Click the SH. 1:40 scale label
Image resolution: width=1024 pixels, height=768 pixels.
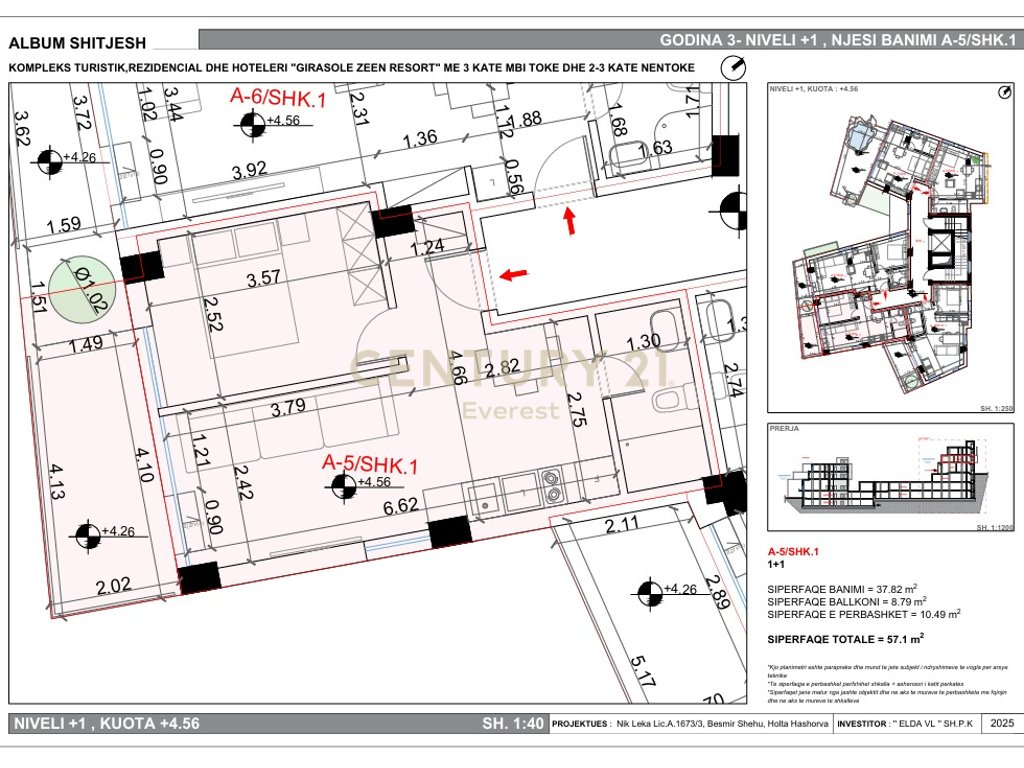[513, 723]
